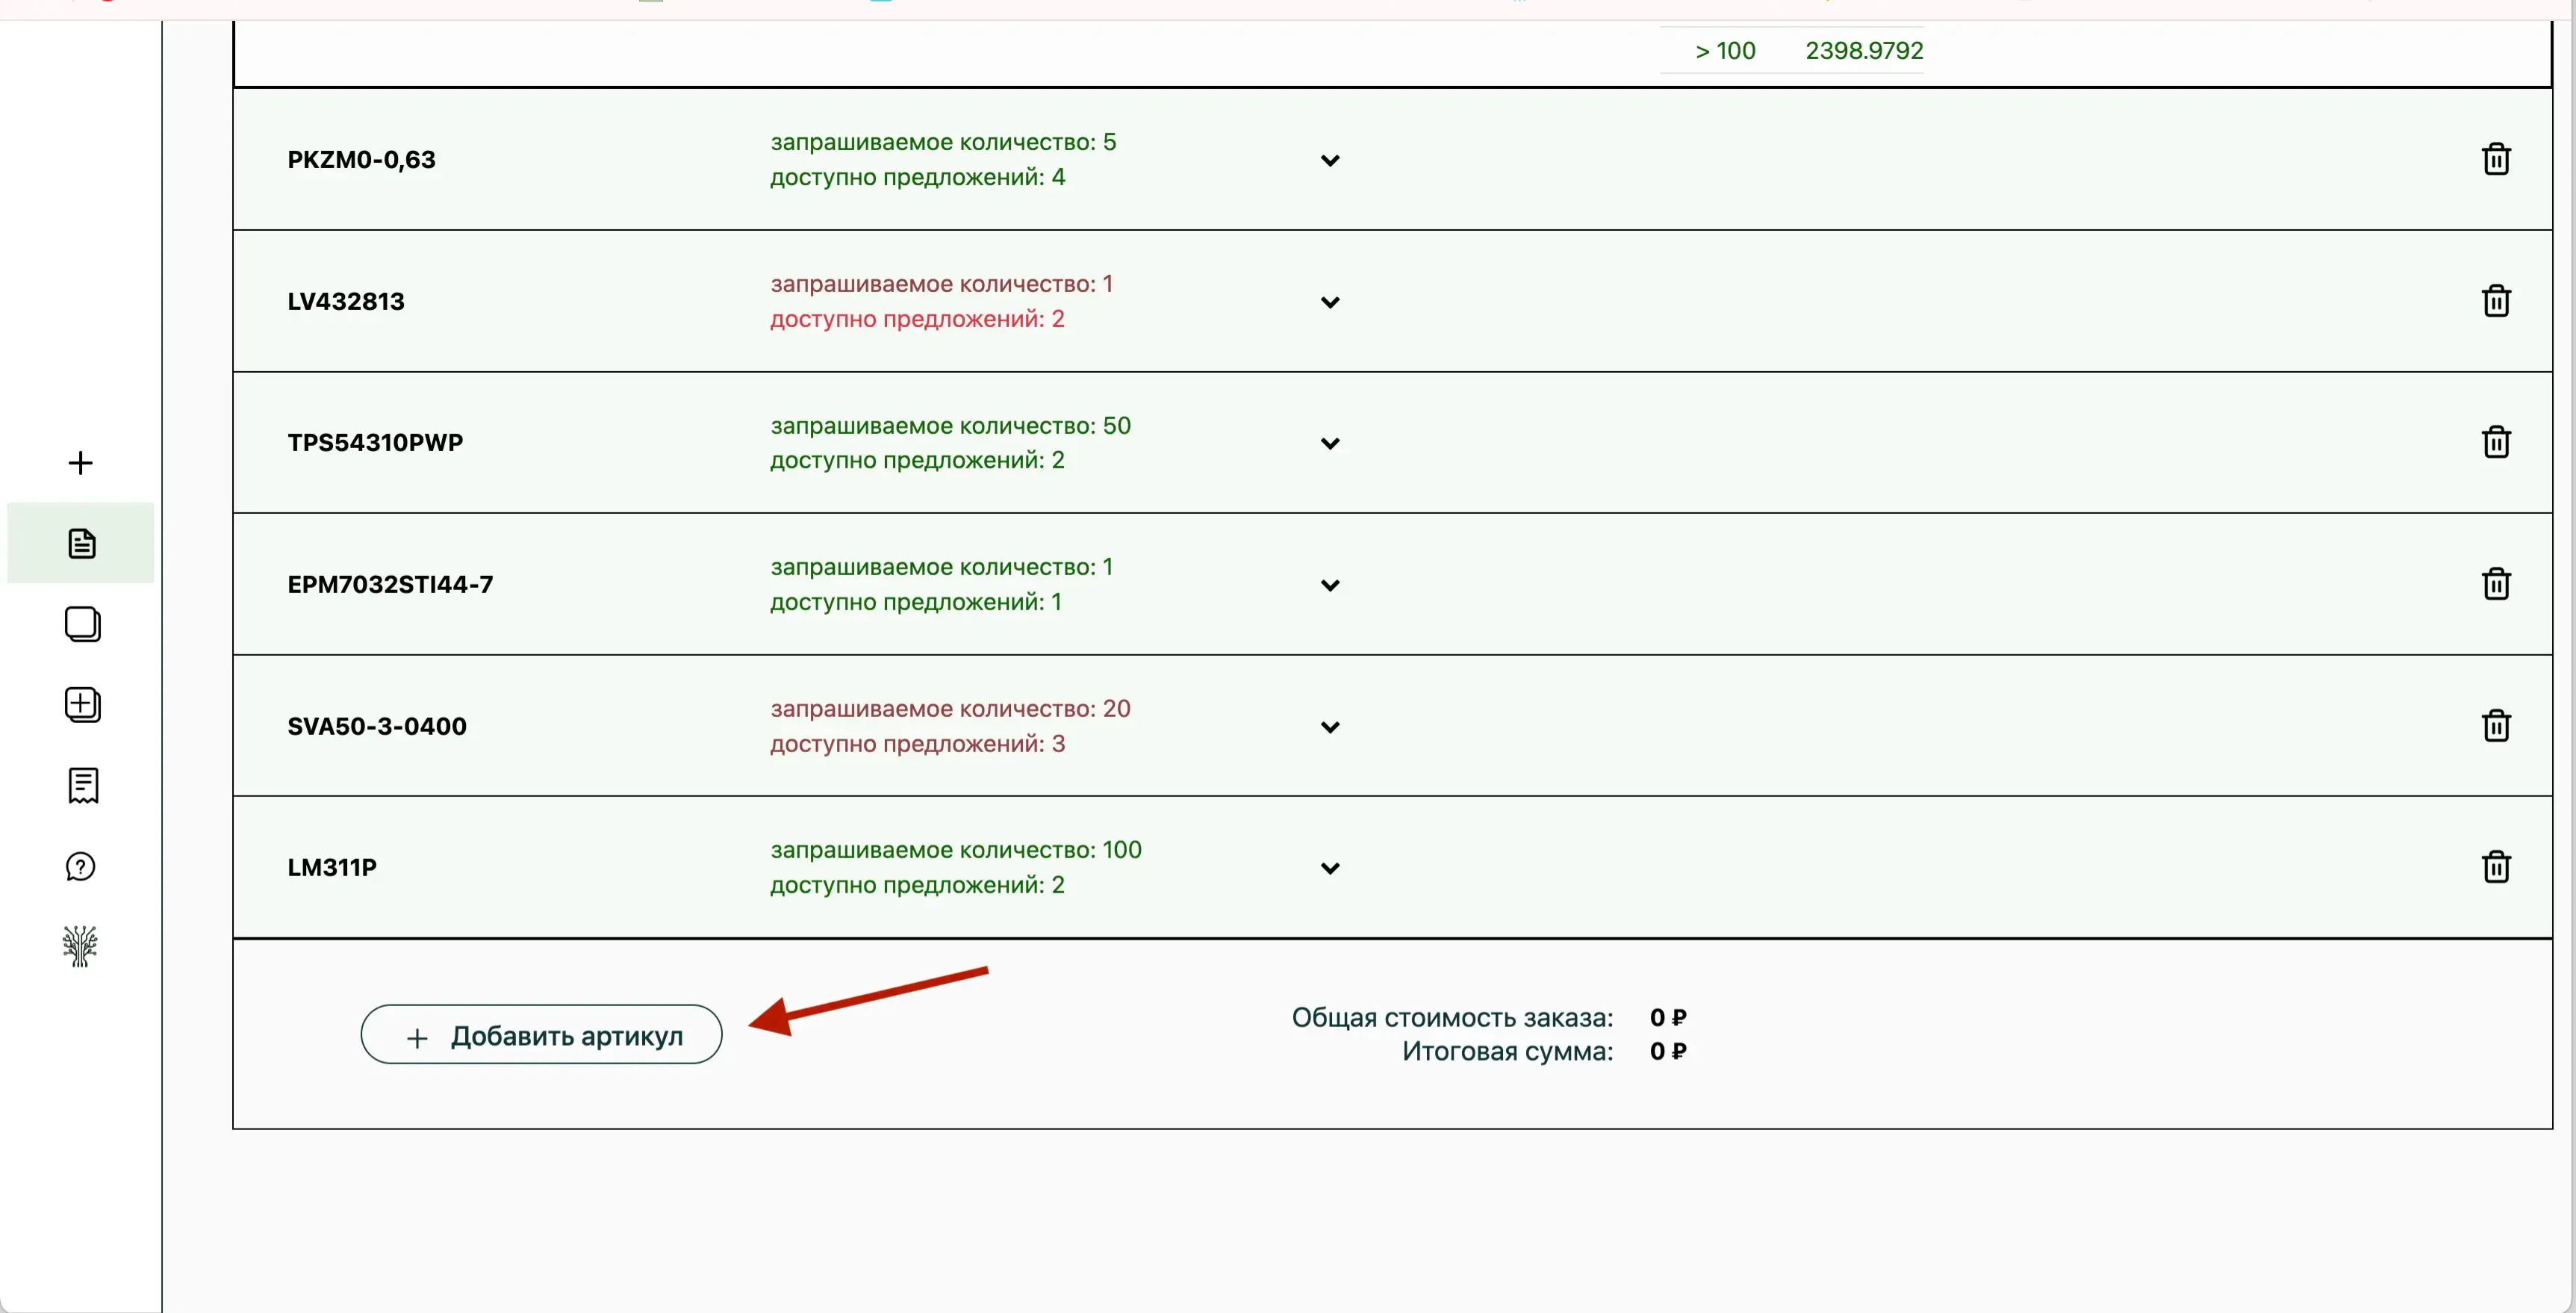The height and width of the screenshot is (1313, 2576).
Task: Remove TPS54310PWP with the trash icon
Action: (2495, 442)
